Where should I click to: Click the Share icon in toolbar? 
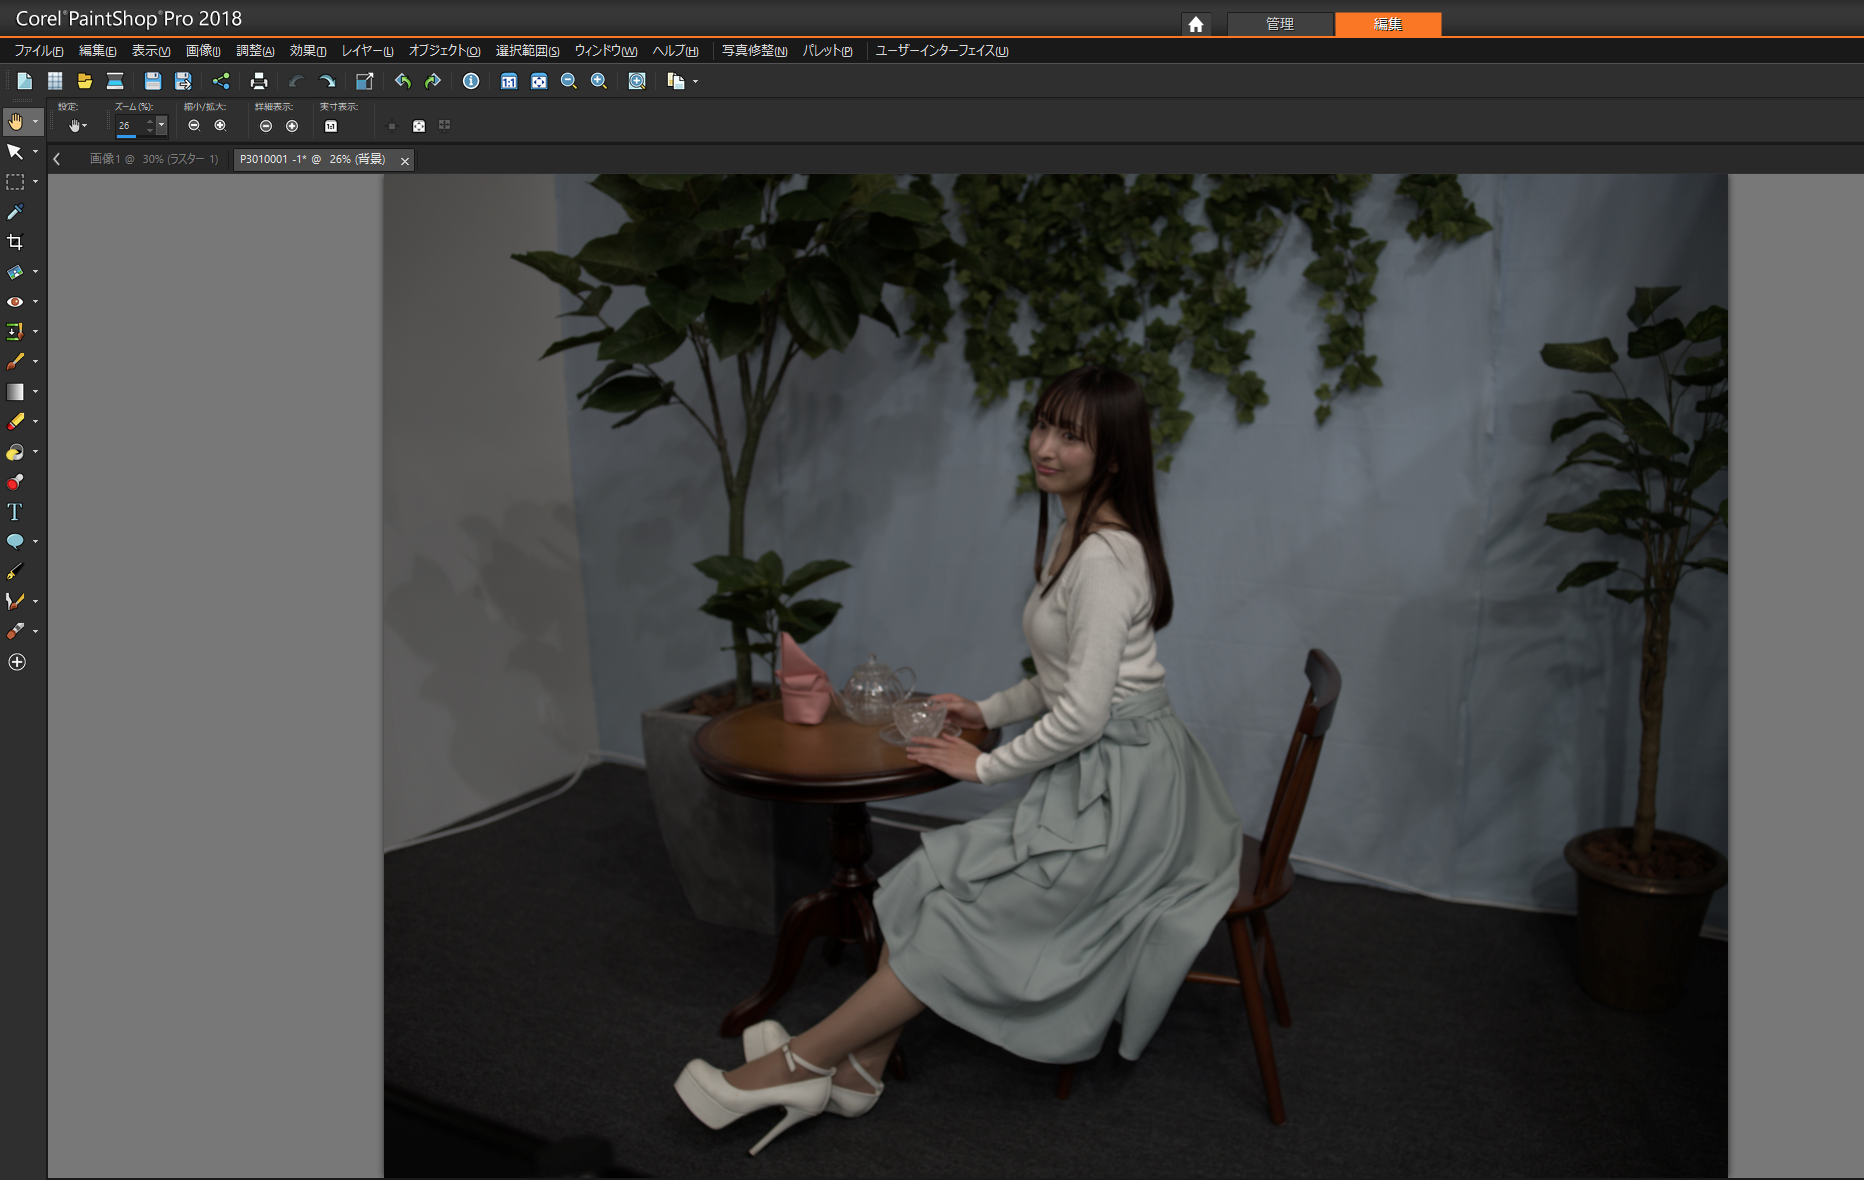(221, 81)
